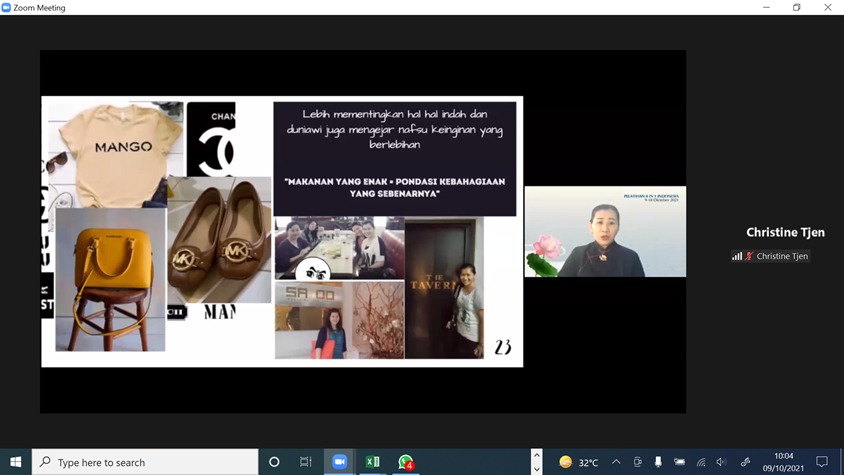Open the microphone tray icon

(x=658, y=462)
